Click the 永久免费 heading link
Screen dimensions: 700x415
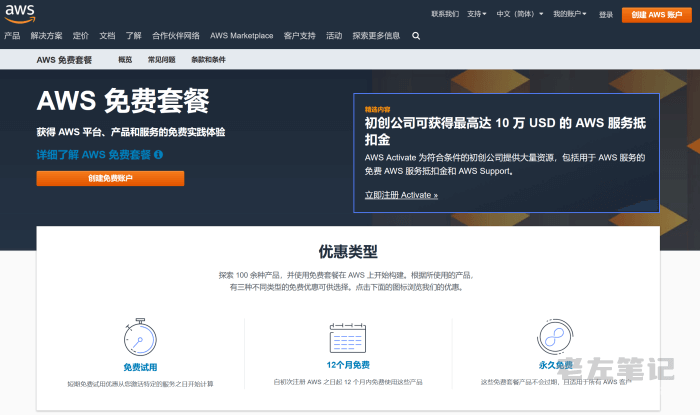[x=556, y=365]
